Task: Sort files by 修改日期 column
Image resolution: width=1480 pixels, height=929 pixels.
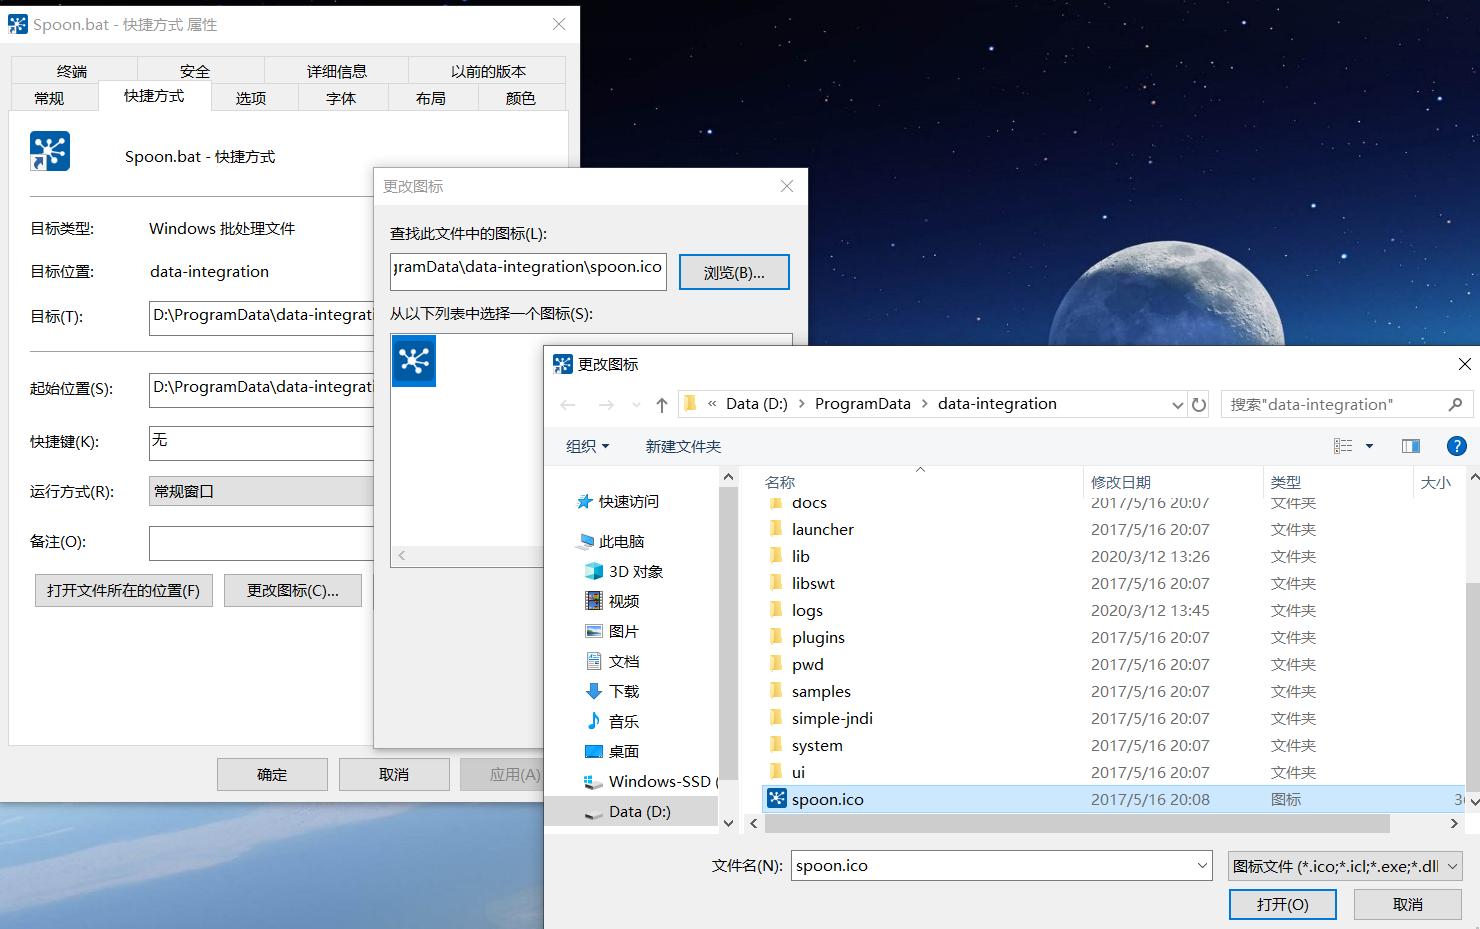Action: [x=1121, y=482]
